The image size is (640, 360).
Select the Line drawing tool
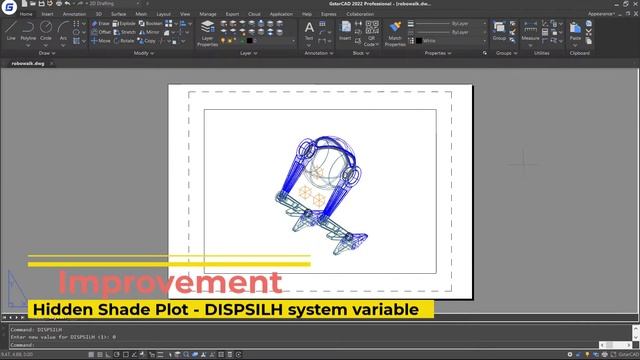(x=11, y=31)
